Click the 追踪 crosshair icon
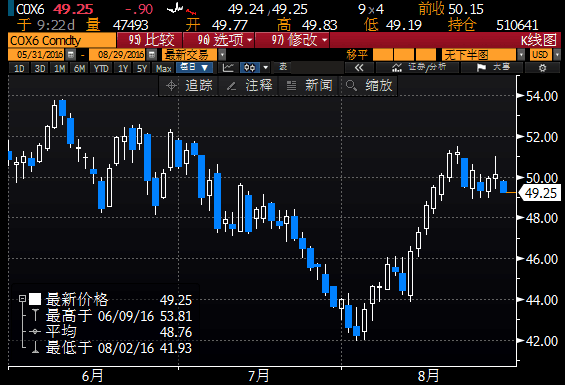 pyautogui.click(x=171, y=86)
